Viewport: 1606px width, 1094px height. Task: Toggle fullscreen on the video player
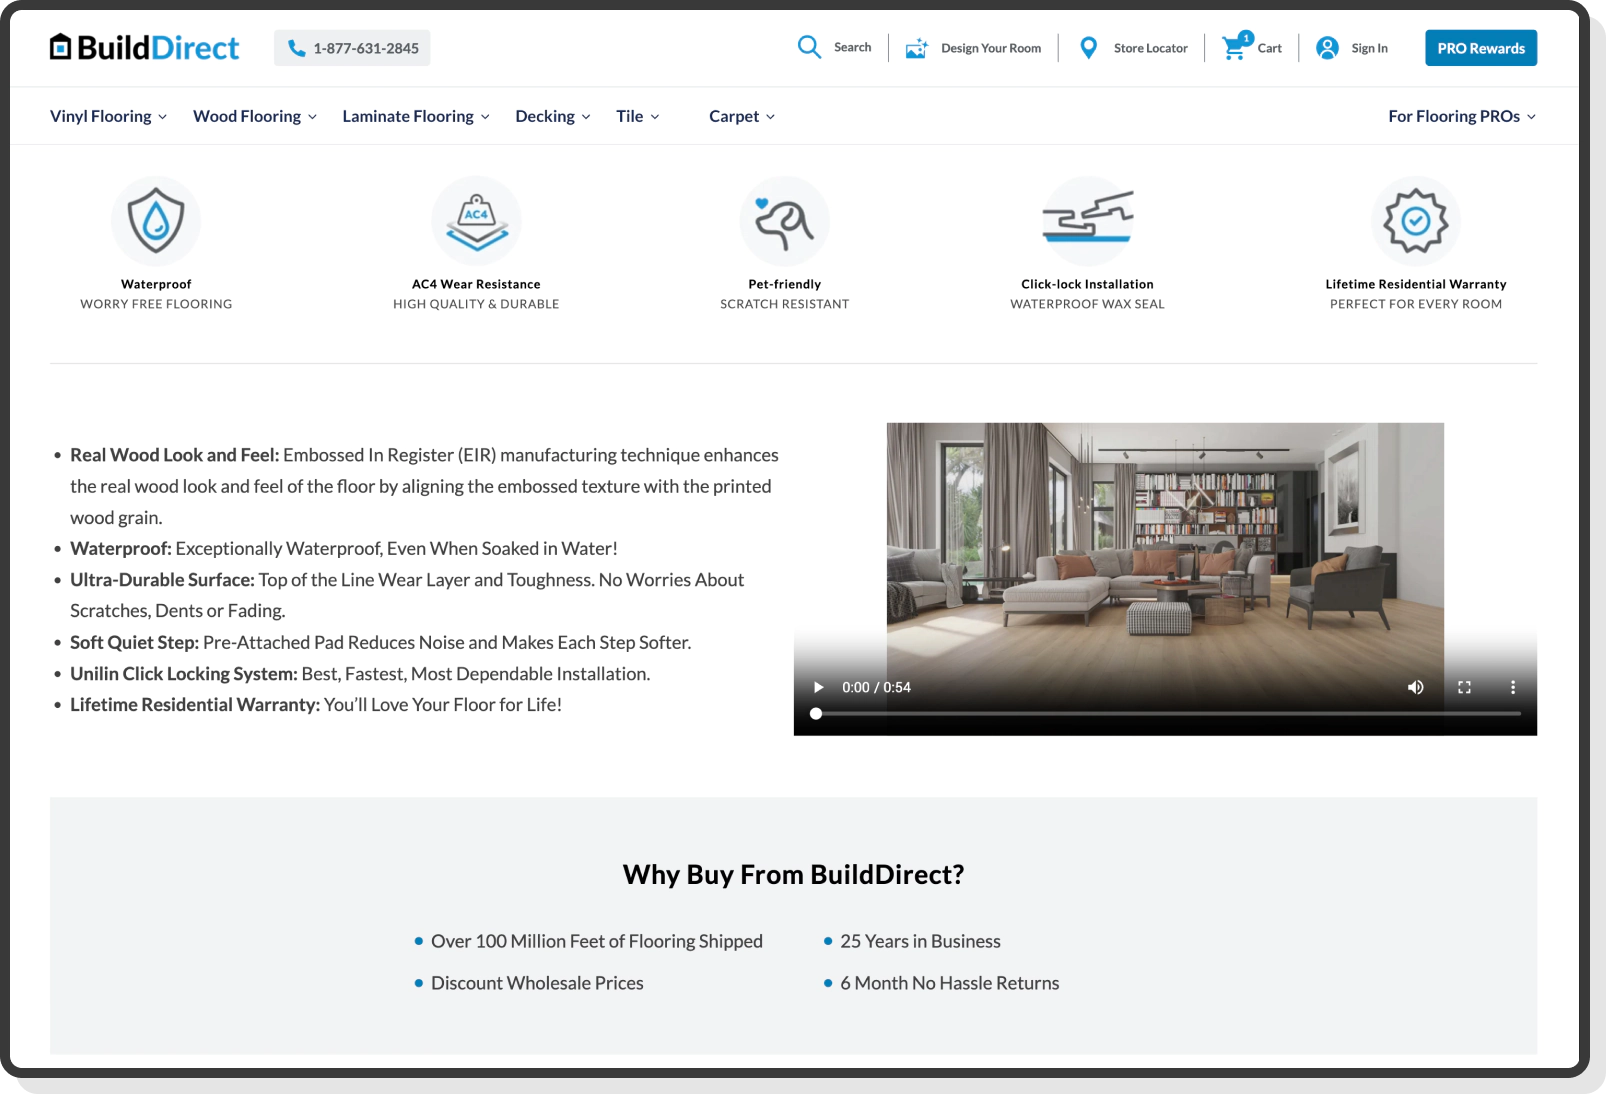coord(1464,687)
